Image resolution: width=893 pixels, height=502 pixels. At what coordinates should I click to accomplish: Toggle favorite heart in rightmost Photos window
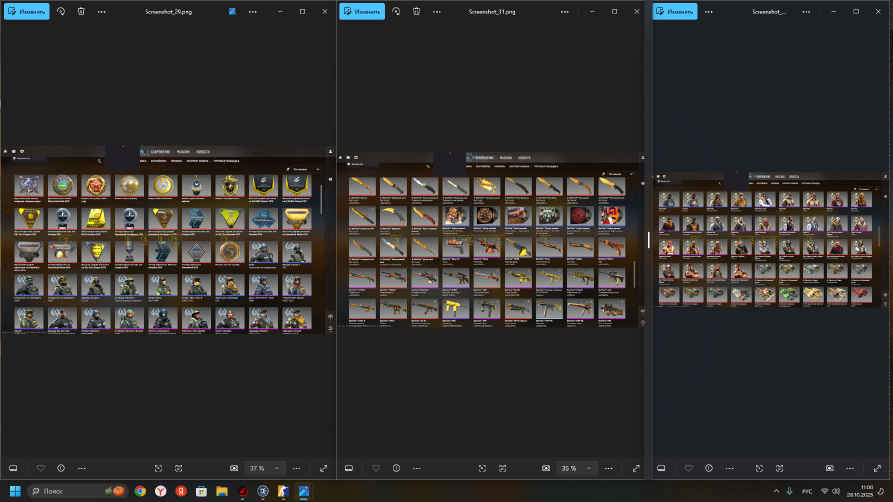coord(688,468)
